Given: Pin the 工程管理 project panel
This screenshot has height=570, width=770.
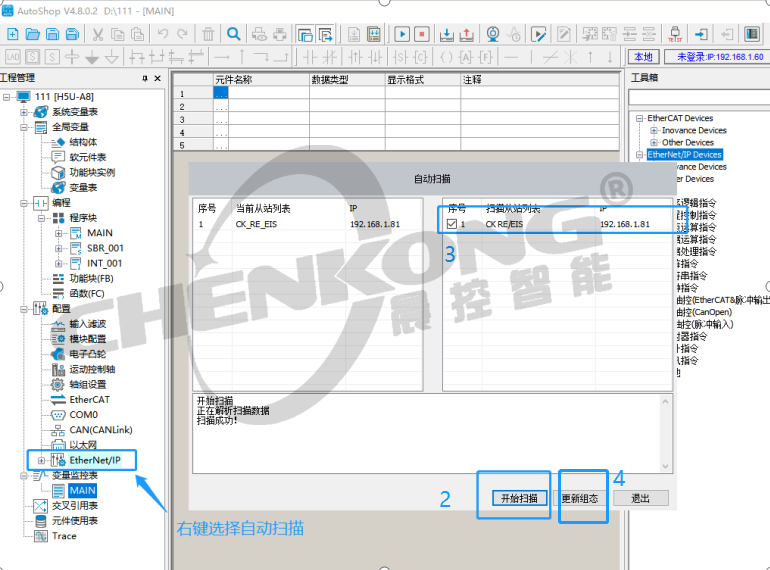Looking at the screenshot, I should (145, 78).
